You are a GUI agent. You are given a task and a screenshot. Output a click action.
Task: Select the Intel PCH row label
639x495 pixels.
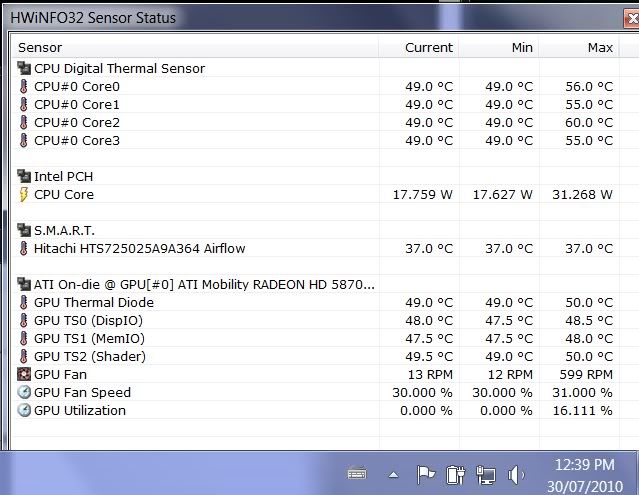pos(64,176)
